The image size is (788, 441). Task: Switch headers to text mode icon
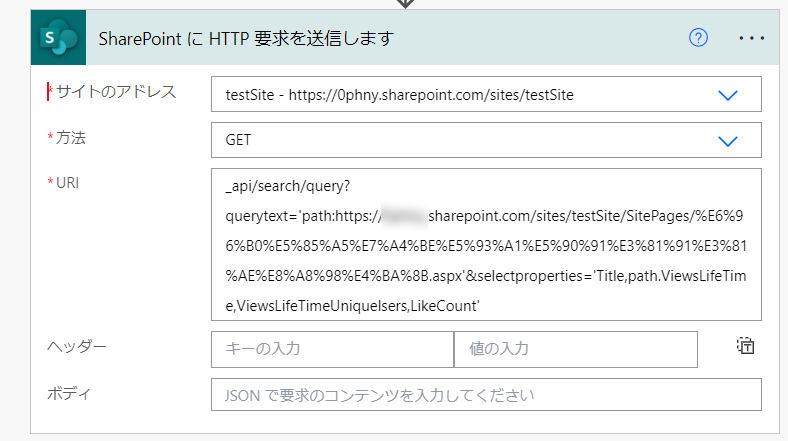click(x=746, y=346)
